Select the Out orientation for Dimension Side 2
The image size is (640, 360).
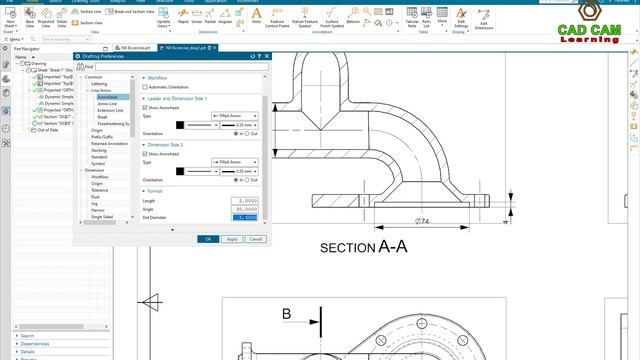(x=247, y=180)
